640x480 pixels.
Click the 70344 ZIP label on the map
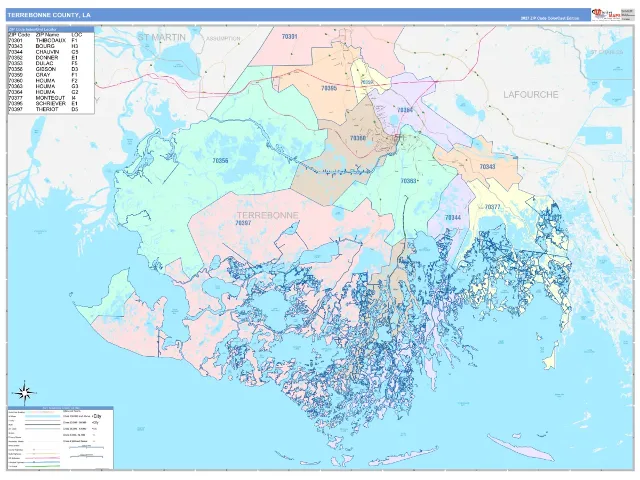(x=453, y=218)
